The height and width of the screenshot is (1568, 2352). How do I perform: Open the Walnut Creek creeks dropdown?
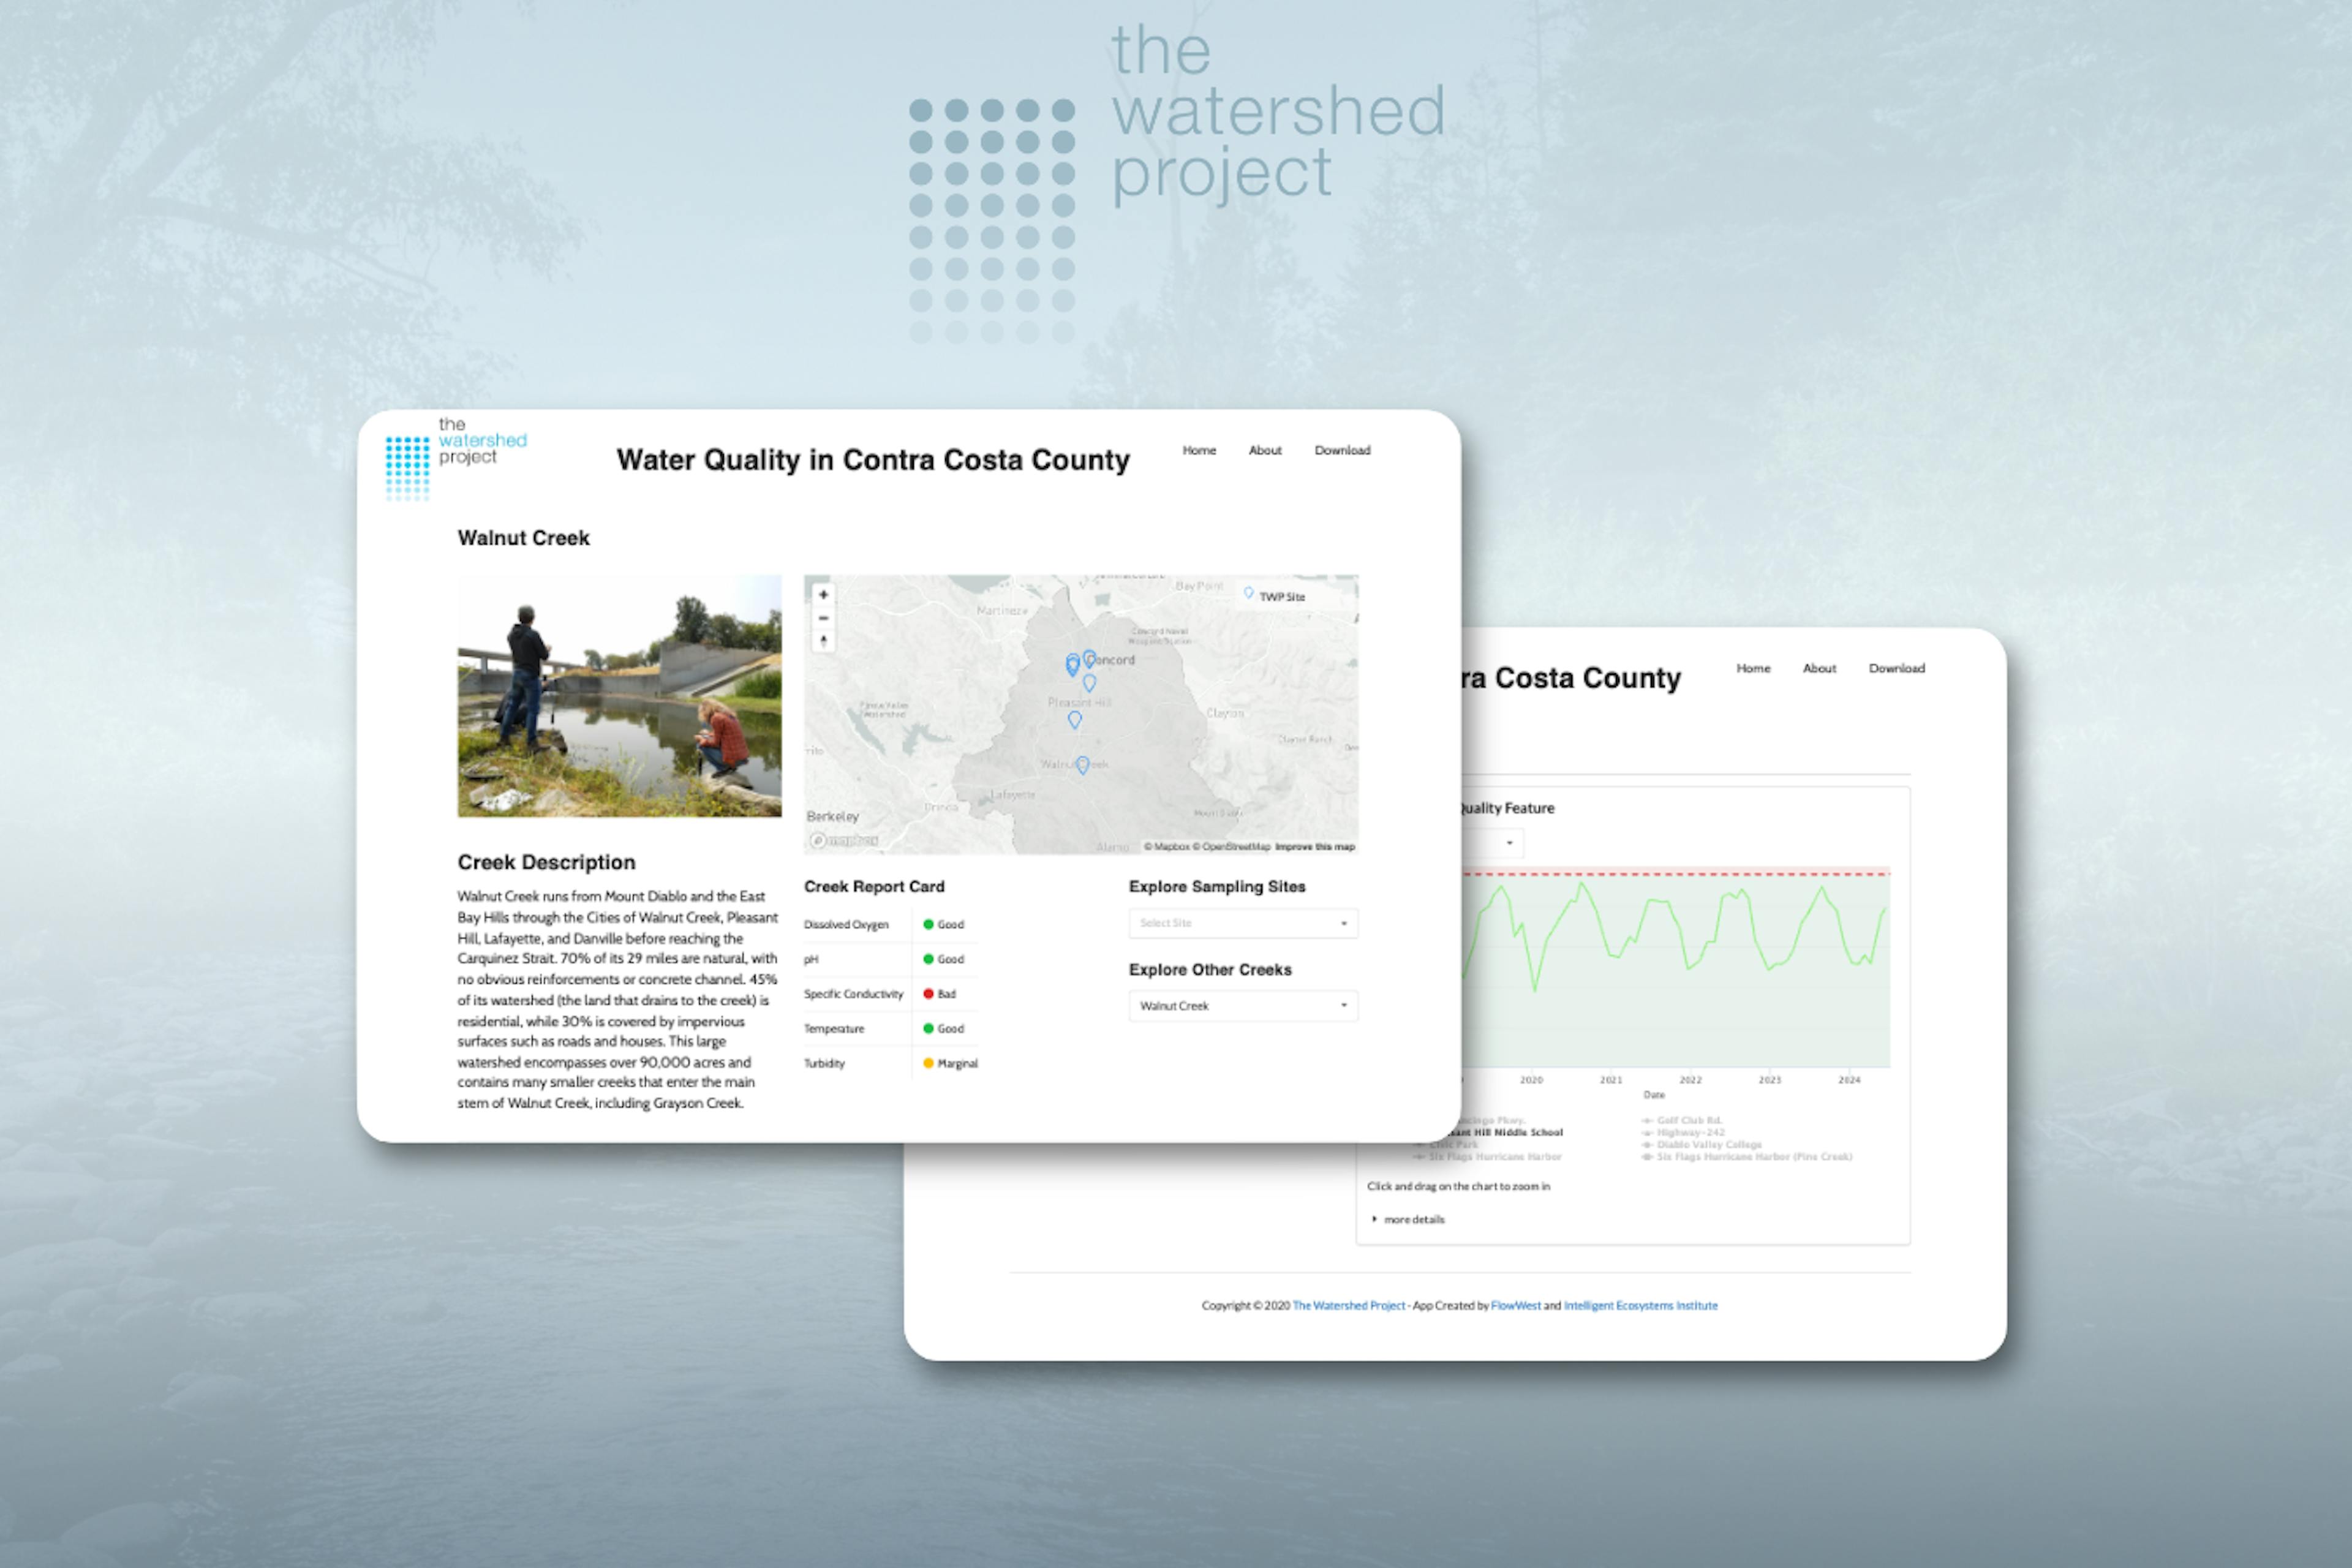pyautogui.click(x=1242, y=1006)
